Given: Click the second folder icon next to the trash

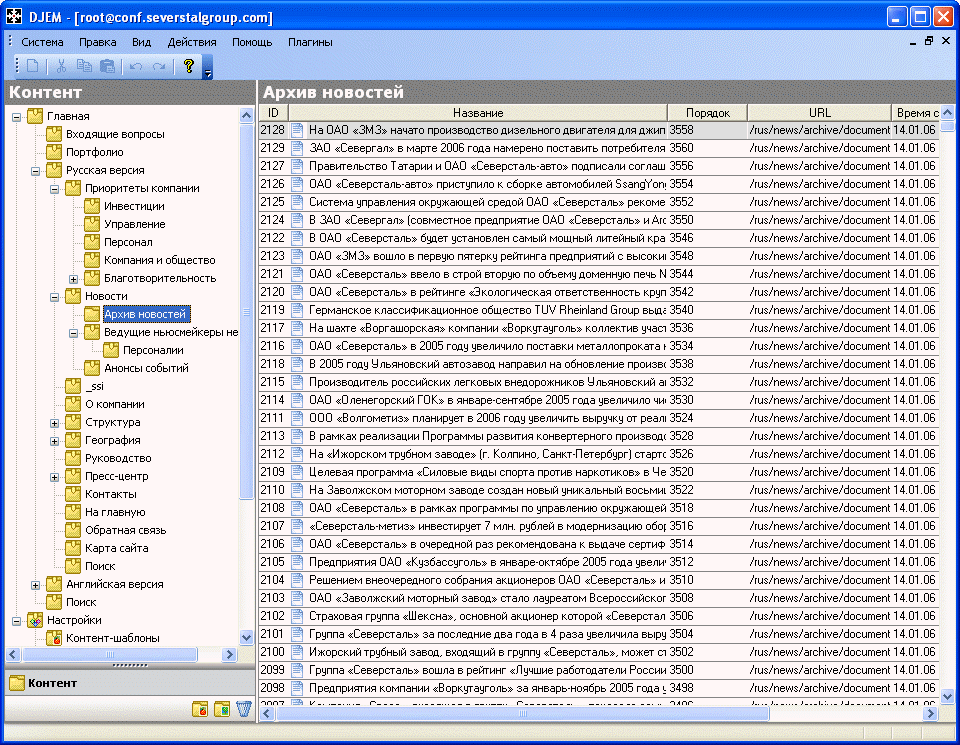Looking at the screenshot, I should 222,709.
